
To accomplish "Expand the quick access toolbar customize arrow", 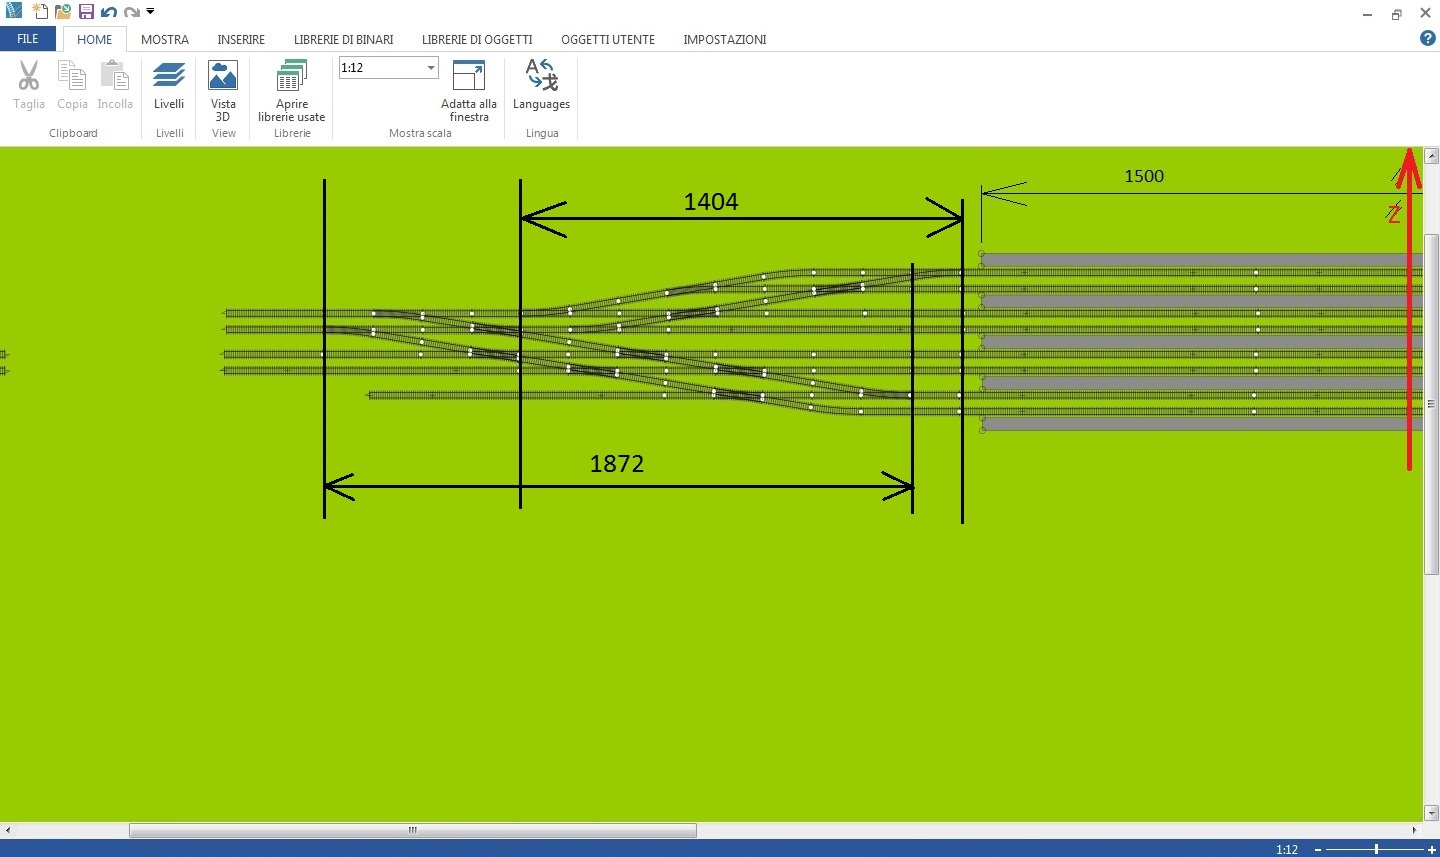I will [151, 12].
